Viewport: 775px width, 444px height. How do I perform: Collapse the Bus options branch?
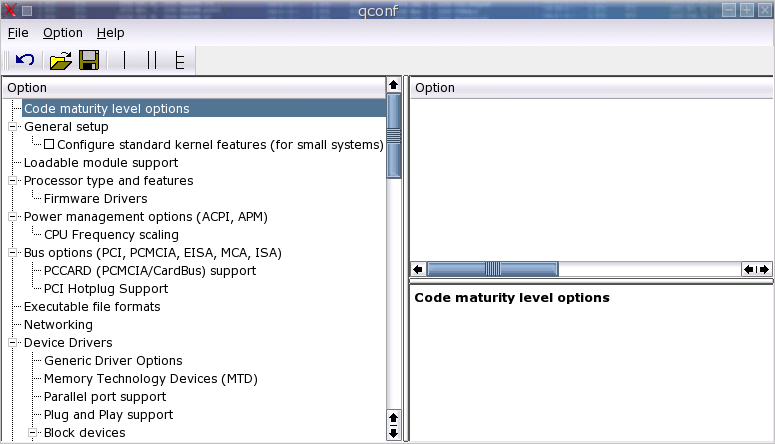[13, 253]
